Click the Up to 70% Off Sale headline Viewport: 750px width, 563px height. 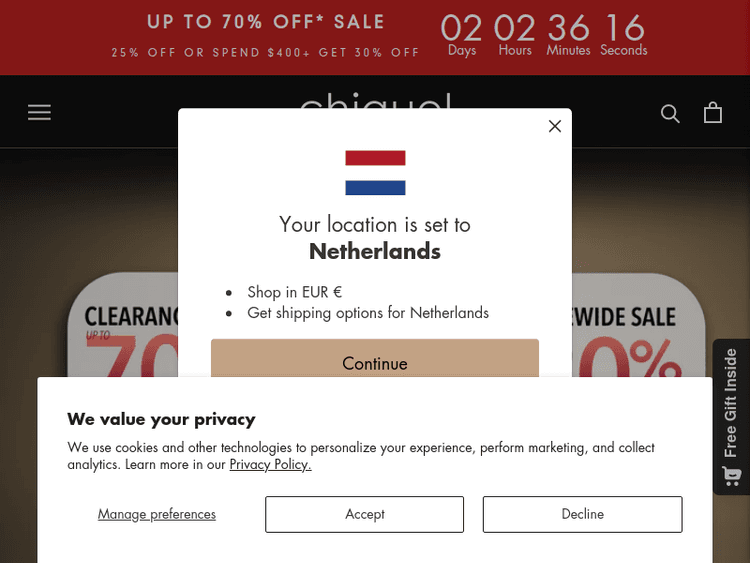[265, 22]
